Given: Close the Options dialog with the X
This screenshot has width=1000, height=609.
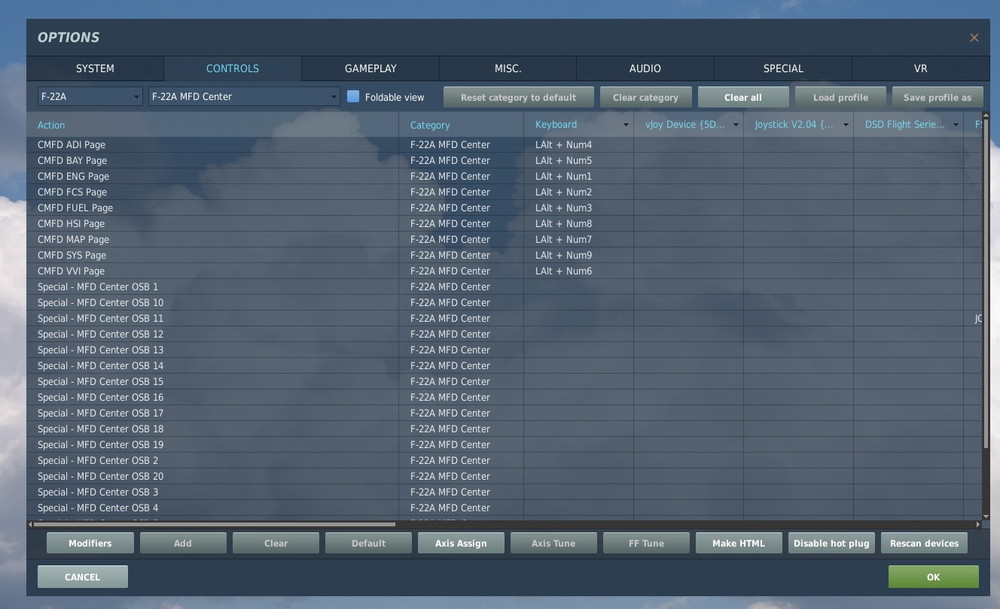Looking at the screenshot, I should [974, 38].
